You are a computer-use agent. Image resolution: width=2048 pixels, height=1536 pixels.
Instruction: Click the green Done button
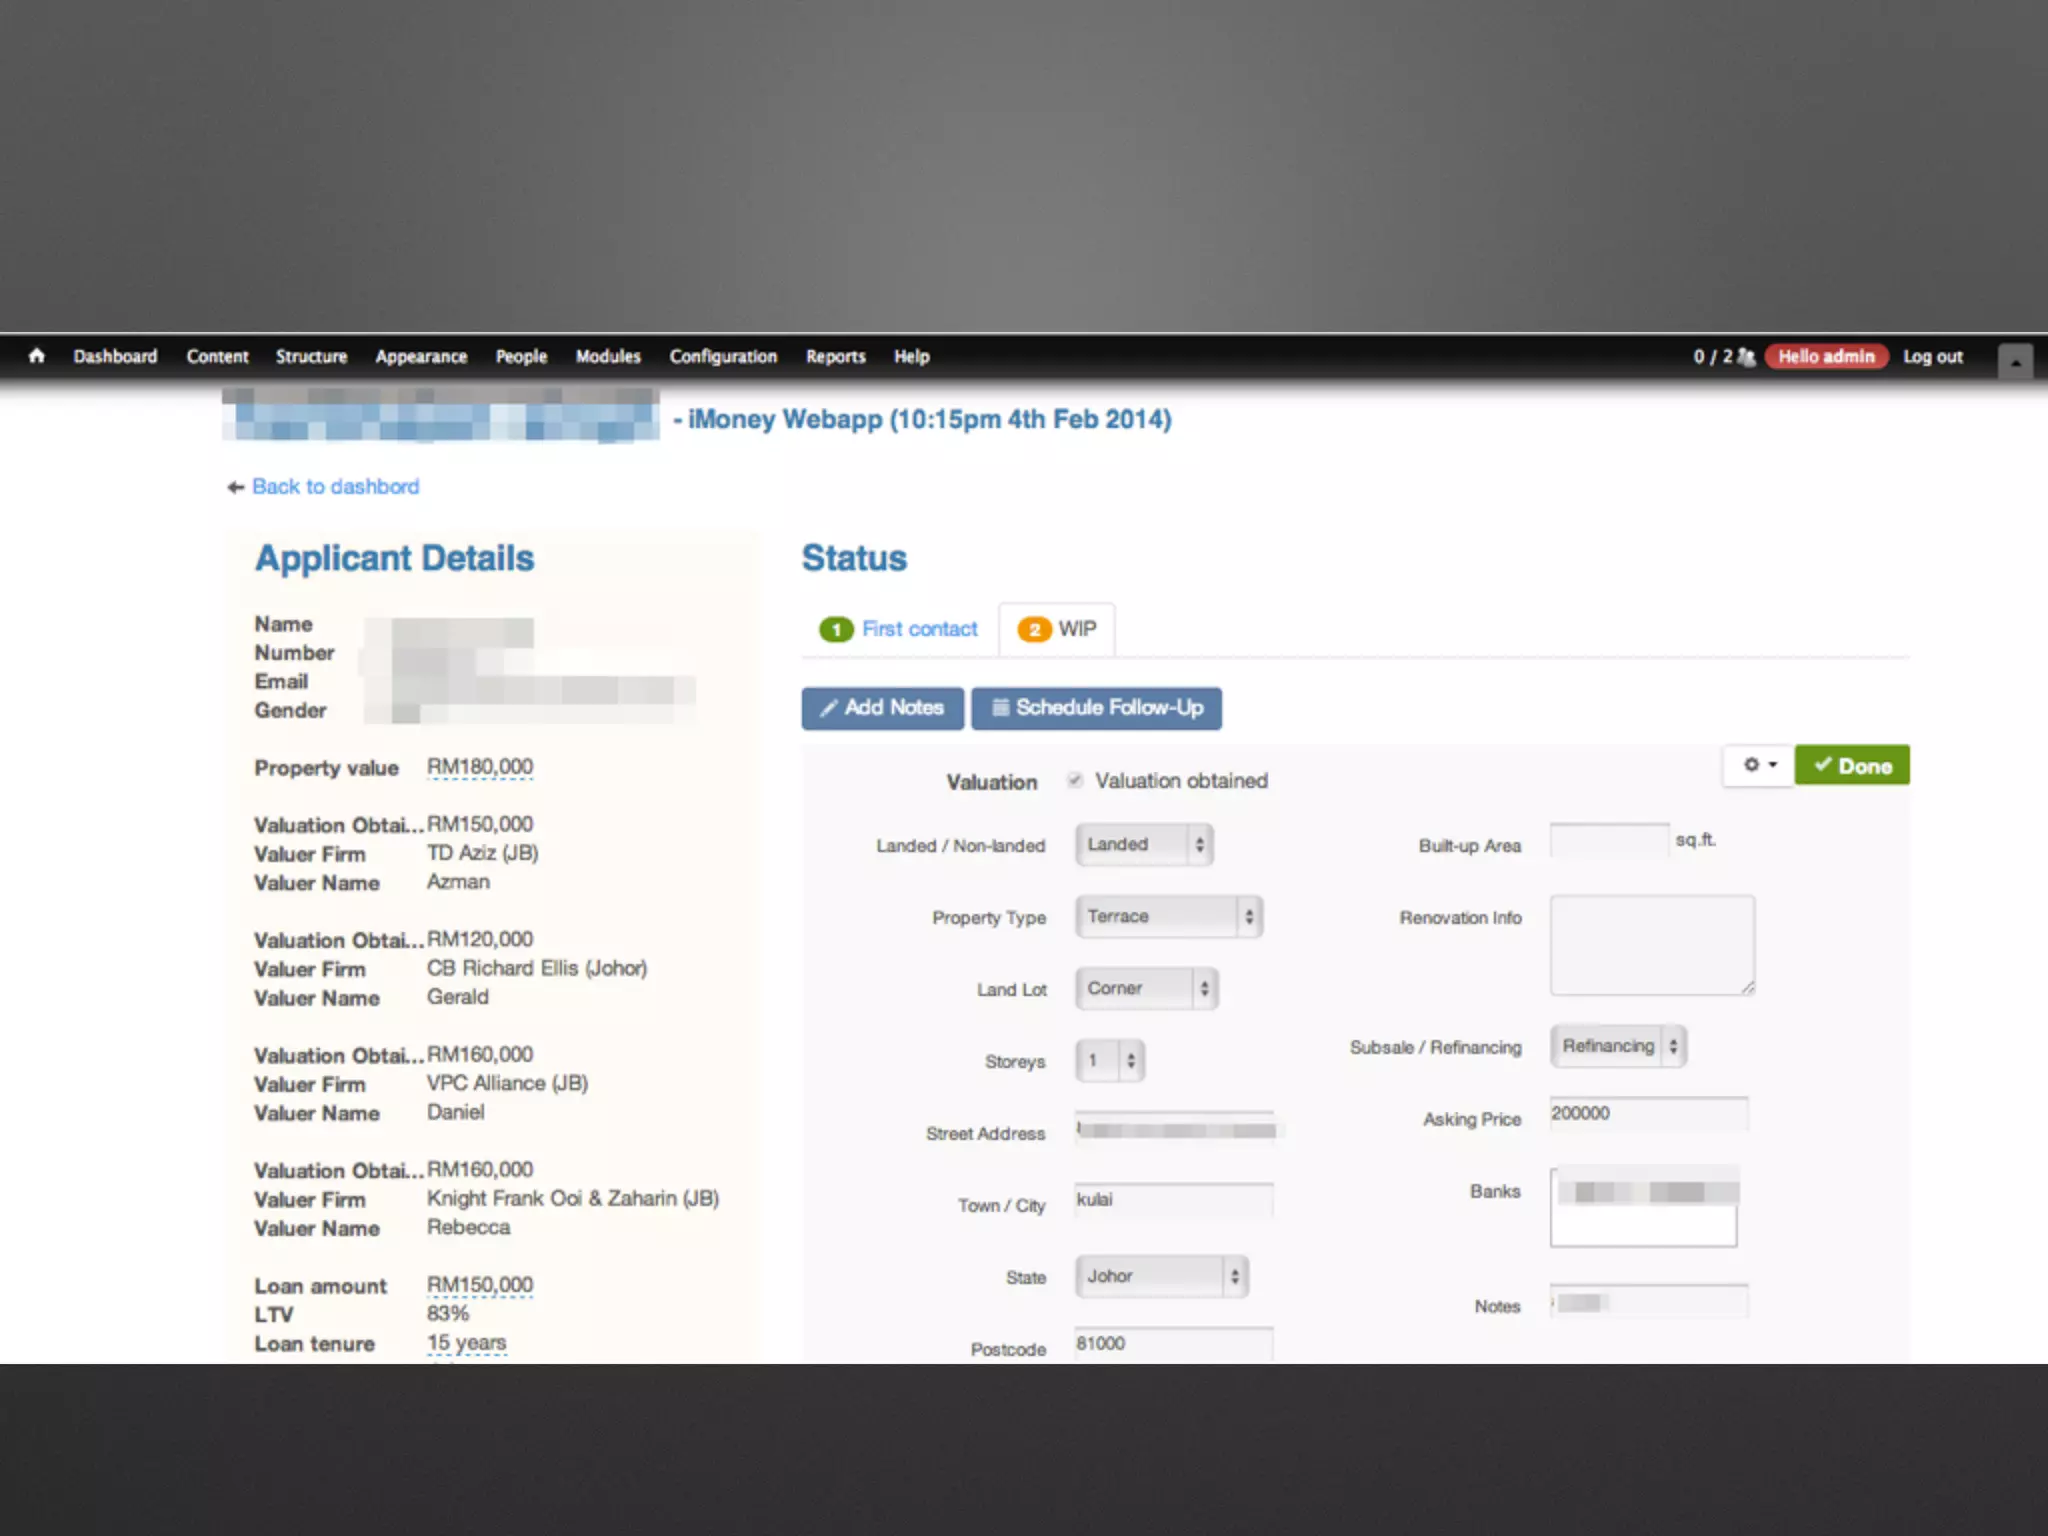click(1851, 766)
